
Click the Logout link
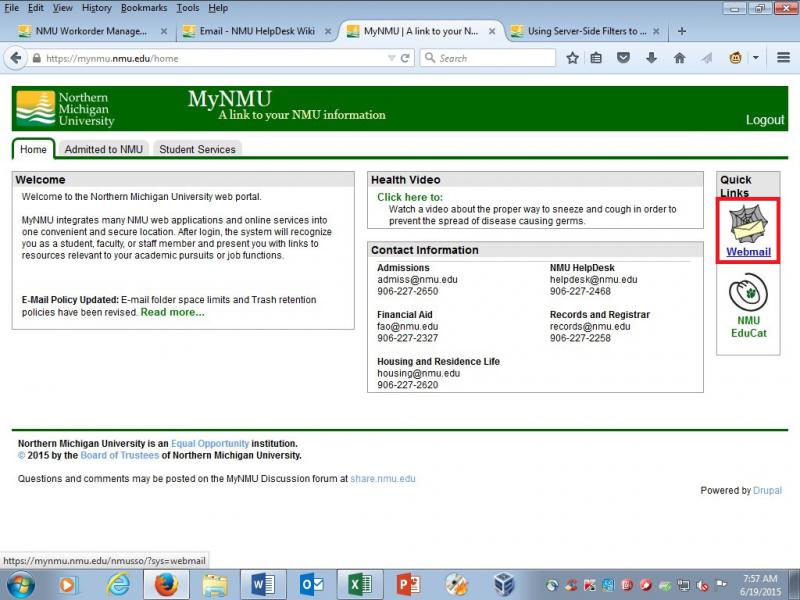coord(765,119)
